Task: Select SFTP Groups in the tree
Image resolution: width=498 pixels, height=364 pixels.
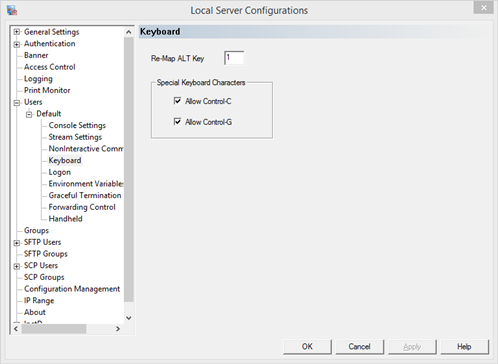Action: 46,254
